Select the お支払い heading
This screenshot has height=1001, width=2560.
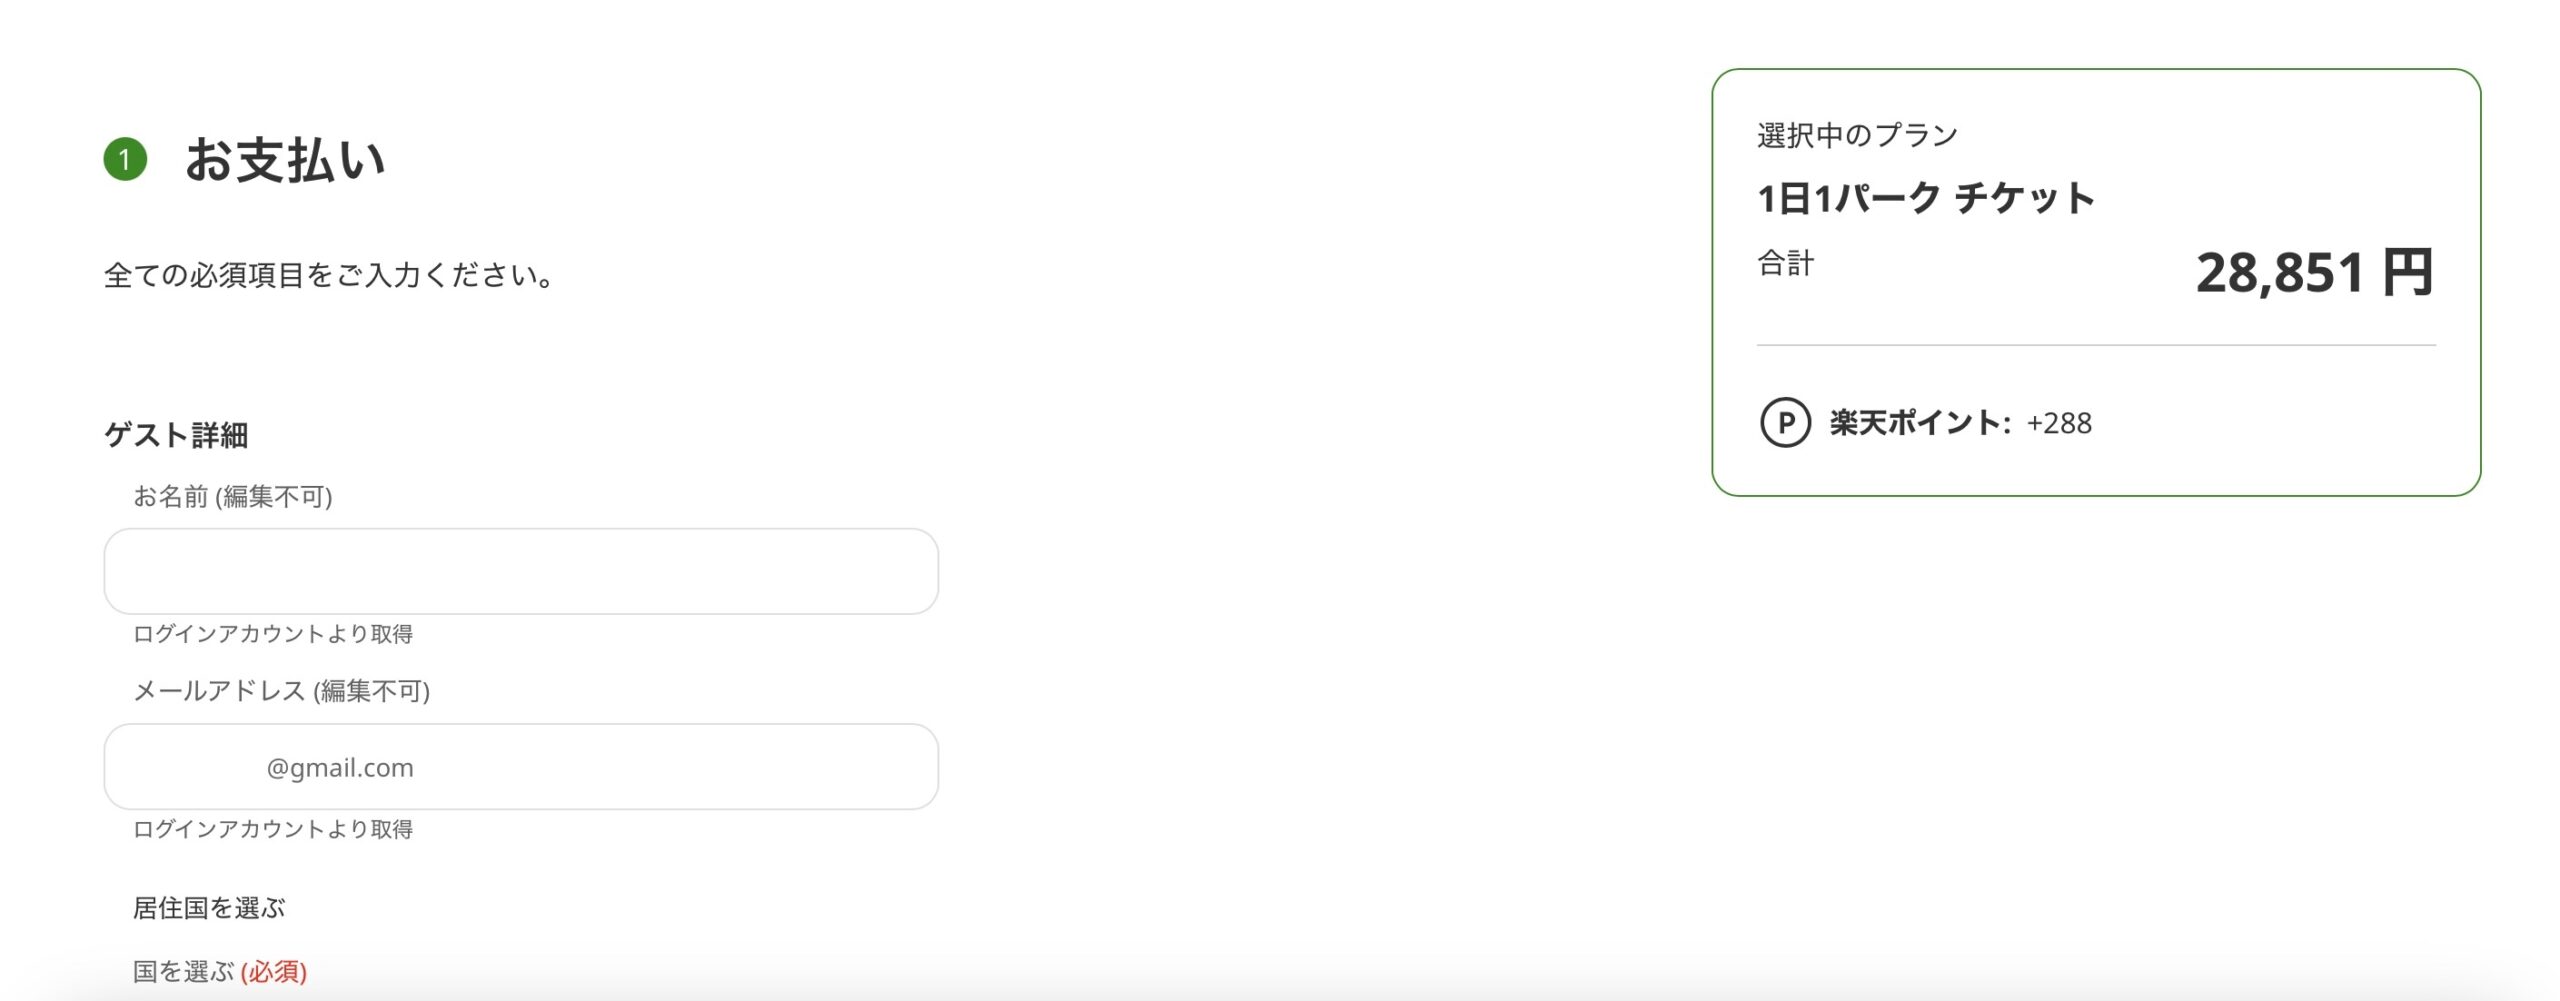pos(285,160)
